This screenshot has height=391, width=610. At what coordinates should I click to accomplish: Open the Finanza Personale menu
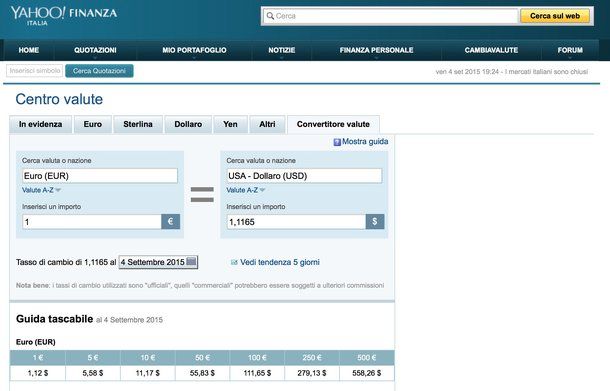376,50
